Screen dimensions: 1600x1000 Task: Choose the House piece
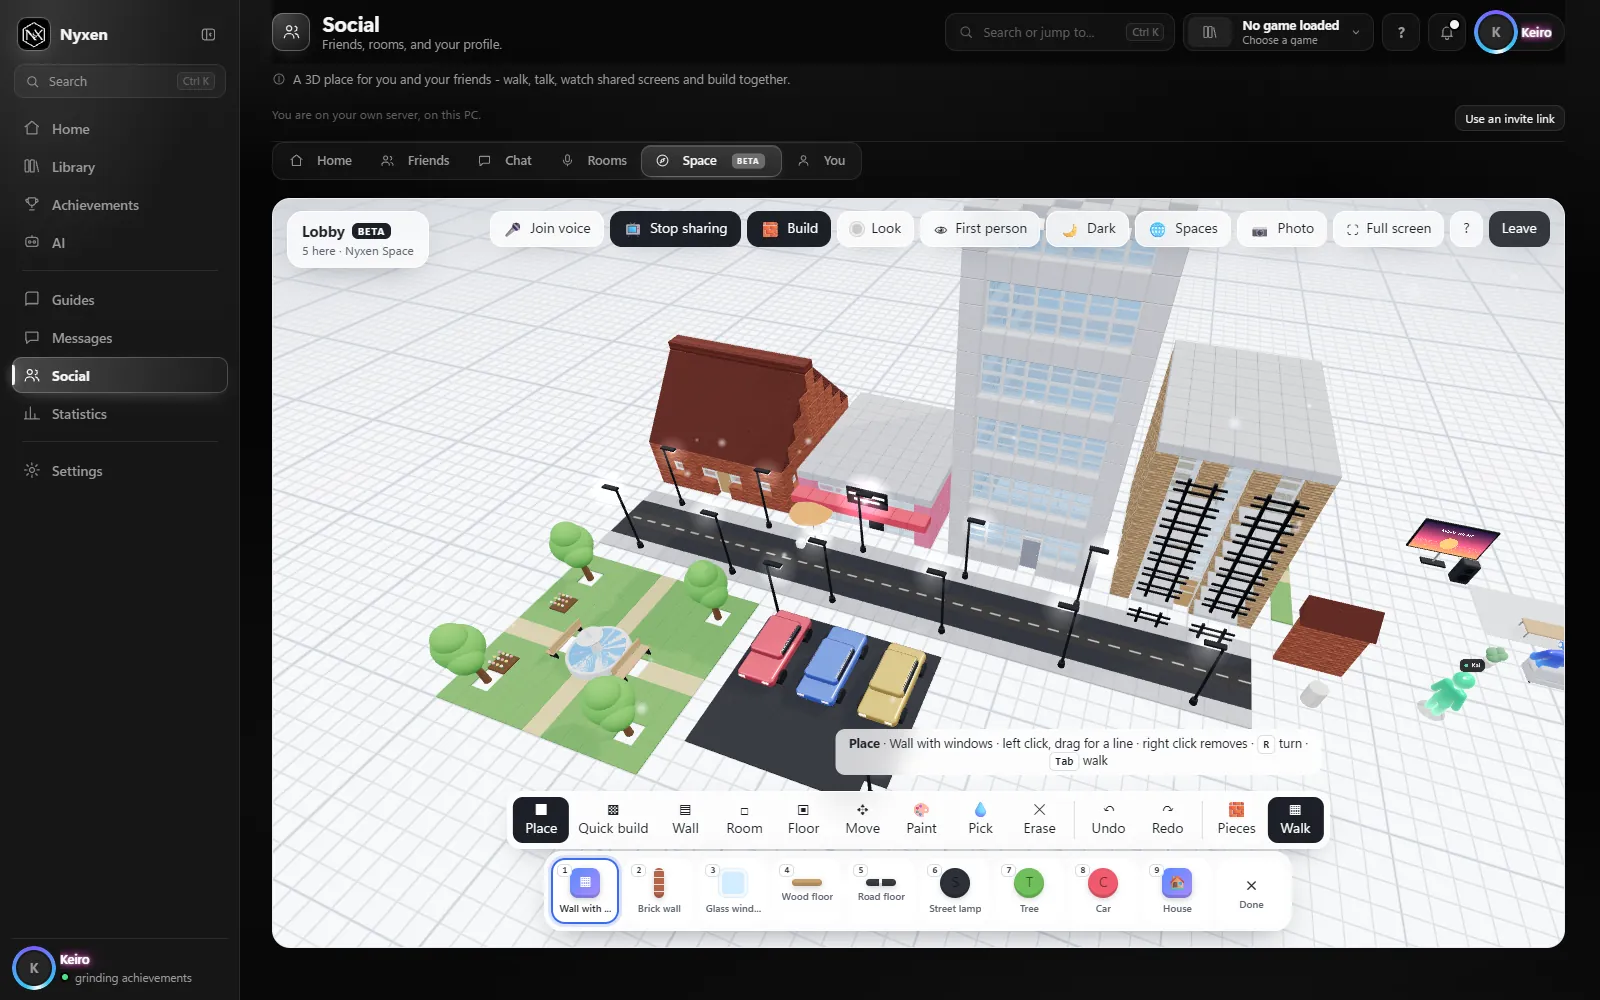(1177, 890)
